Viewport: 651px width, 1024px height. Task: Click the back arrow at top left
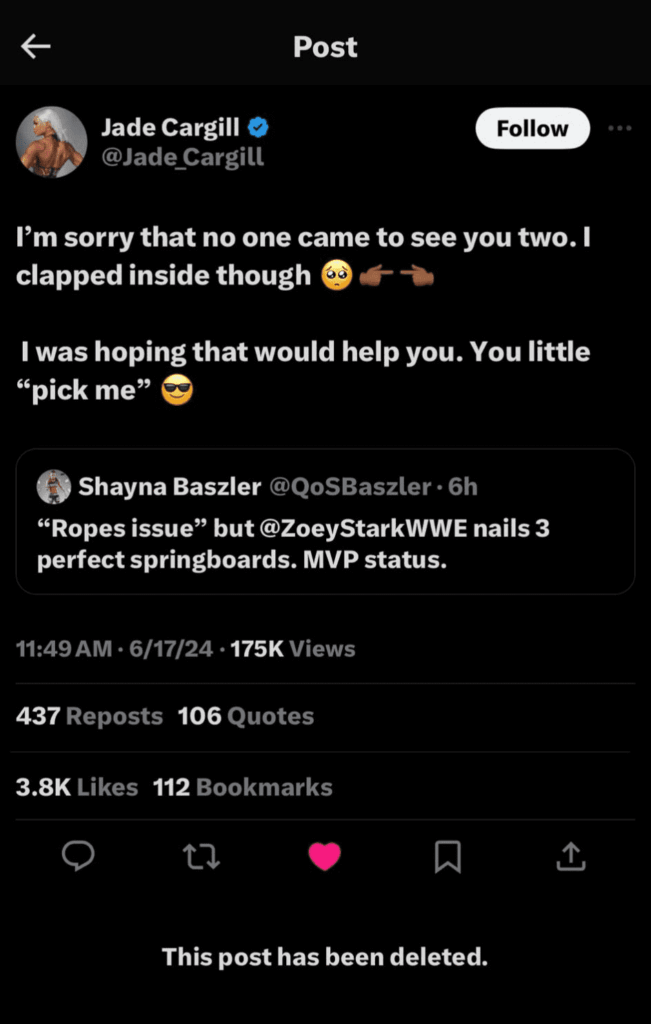tap(36, 46)
